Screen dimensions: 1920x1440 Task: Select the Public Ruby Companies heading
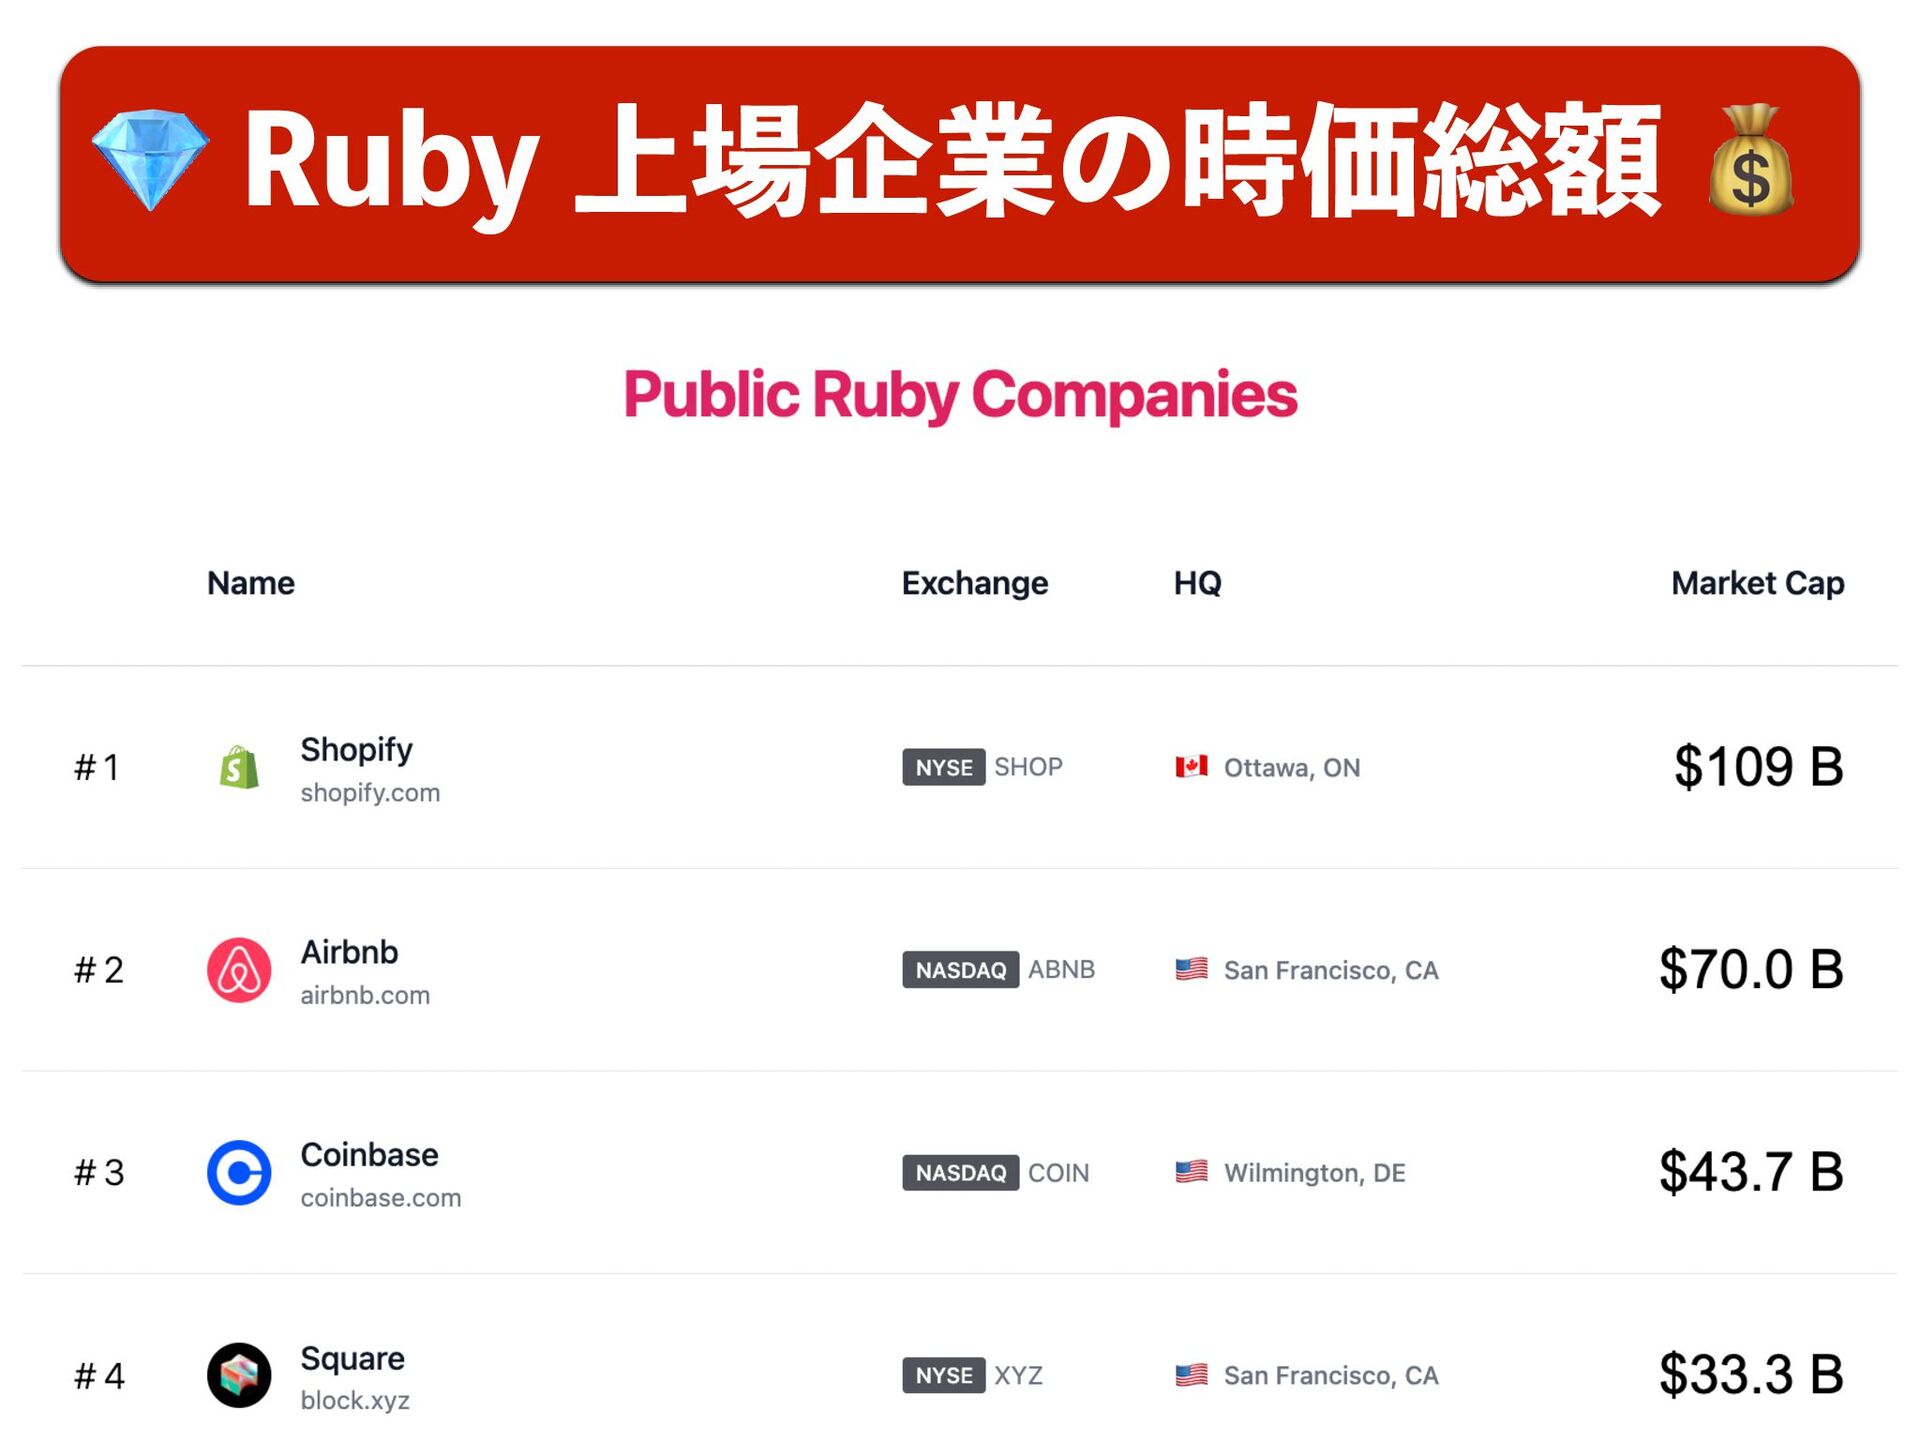pos(960,395)
